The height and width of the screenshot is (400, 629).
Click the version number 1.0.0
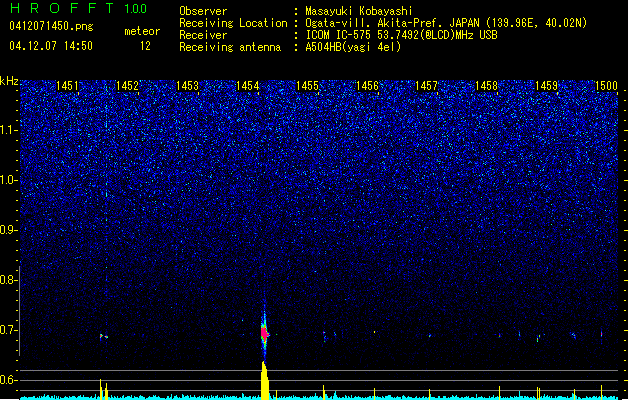click(136, 9)
